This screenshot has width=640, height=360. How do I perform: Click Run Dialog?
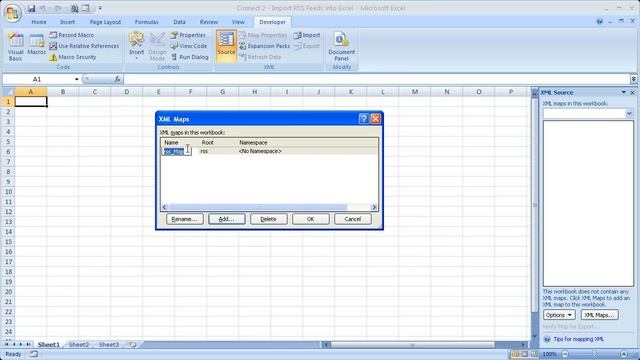(190, 57)
